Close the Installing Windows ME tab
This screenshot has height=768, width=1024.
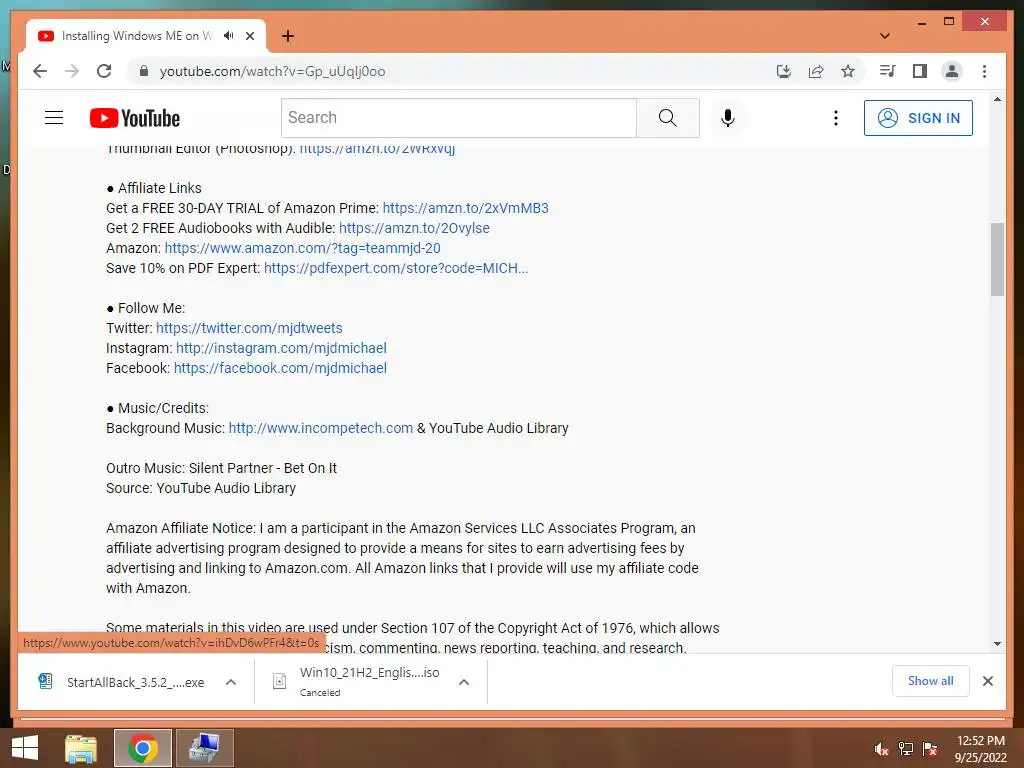(249, 36)
